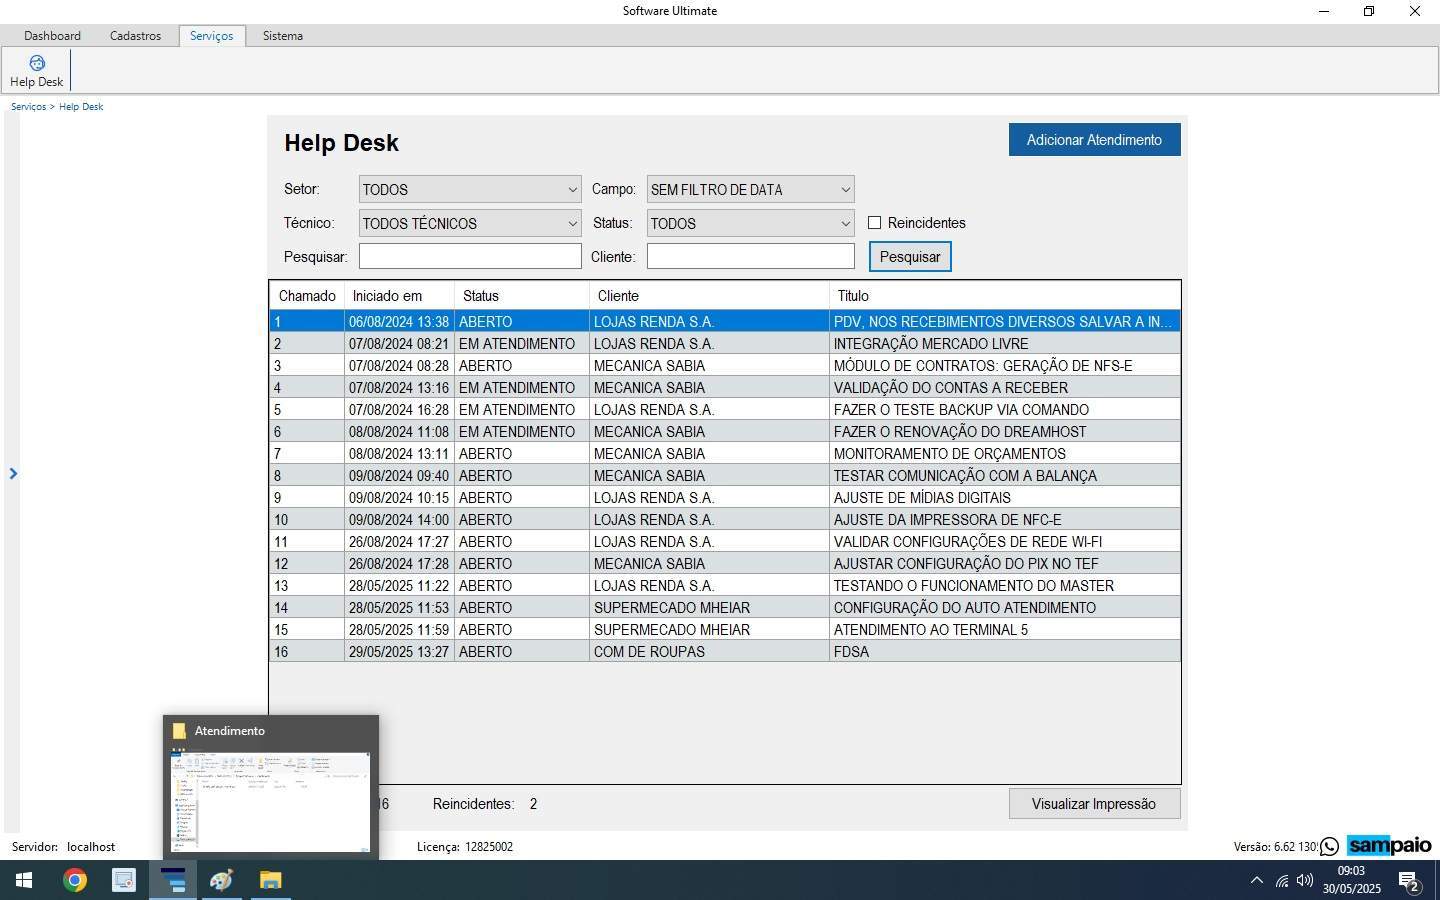
Task: Open the Wi-Fi network tray icon
Action: pyautogui.click(x=1282, y=880)
